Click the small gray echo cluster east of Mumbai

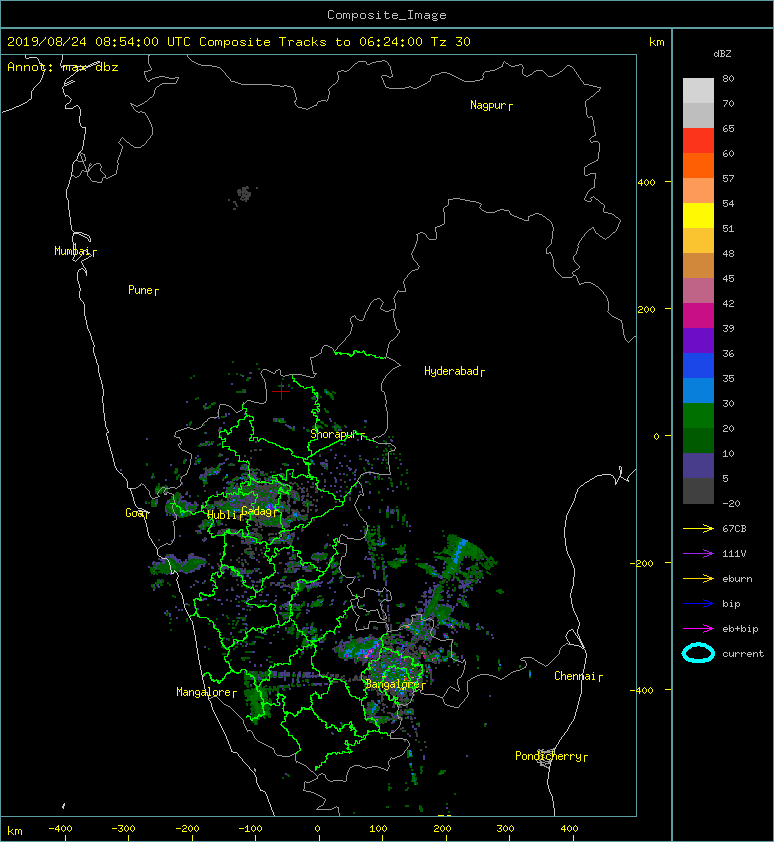pyautogui.click(x=244, y=194)
